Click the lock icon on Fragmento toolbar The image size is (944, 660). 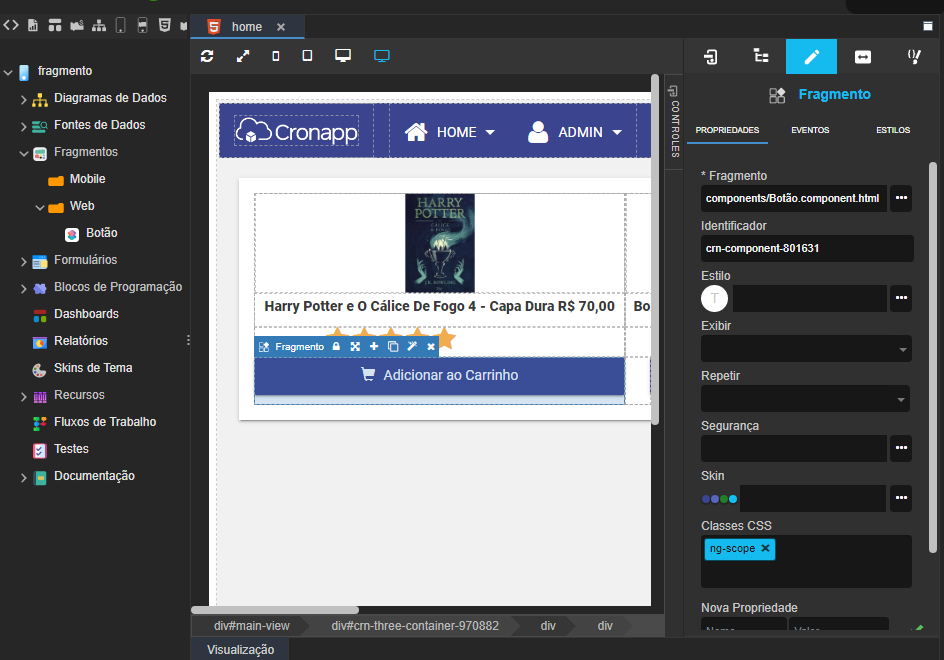tap(337, 346)
